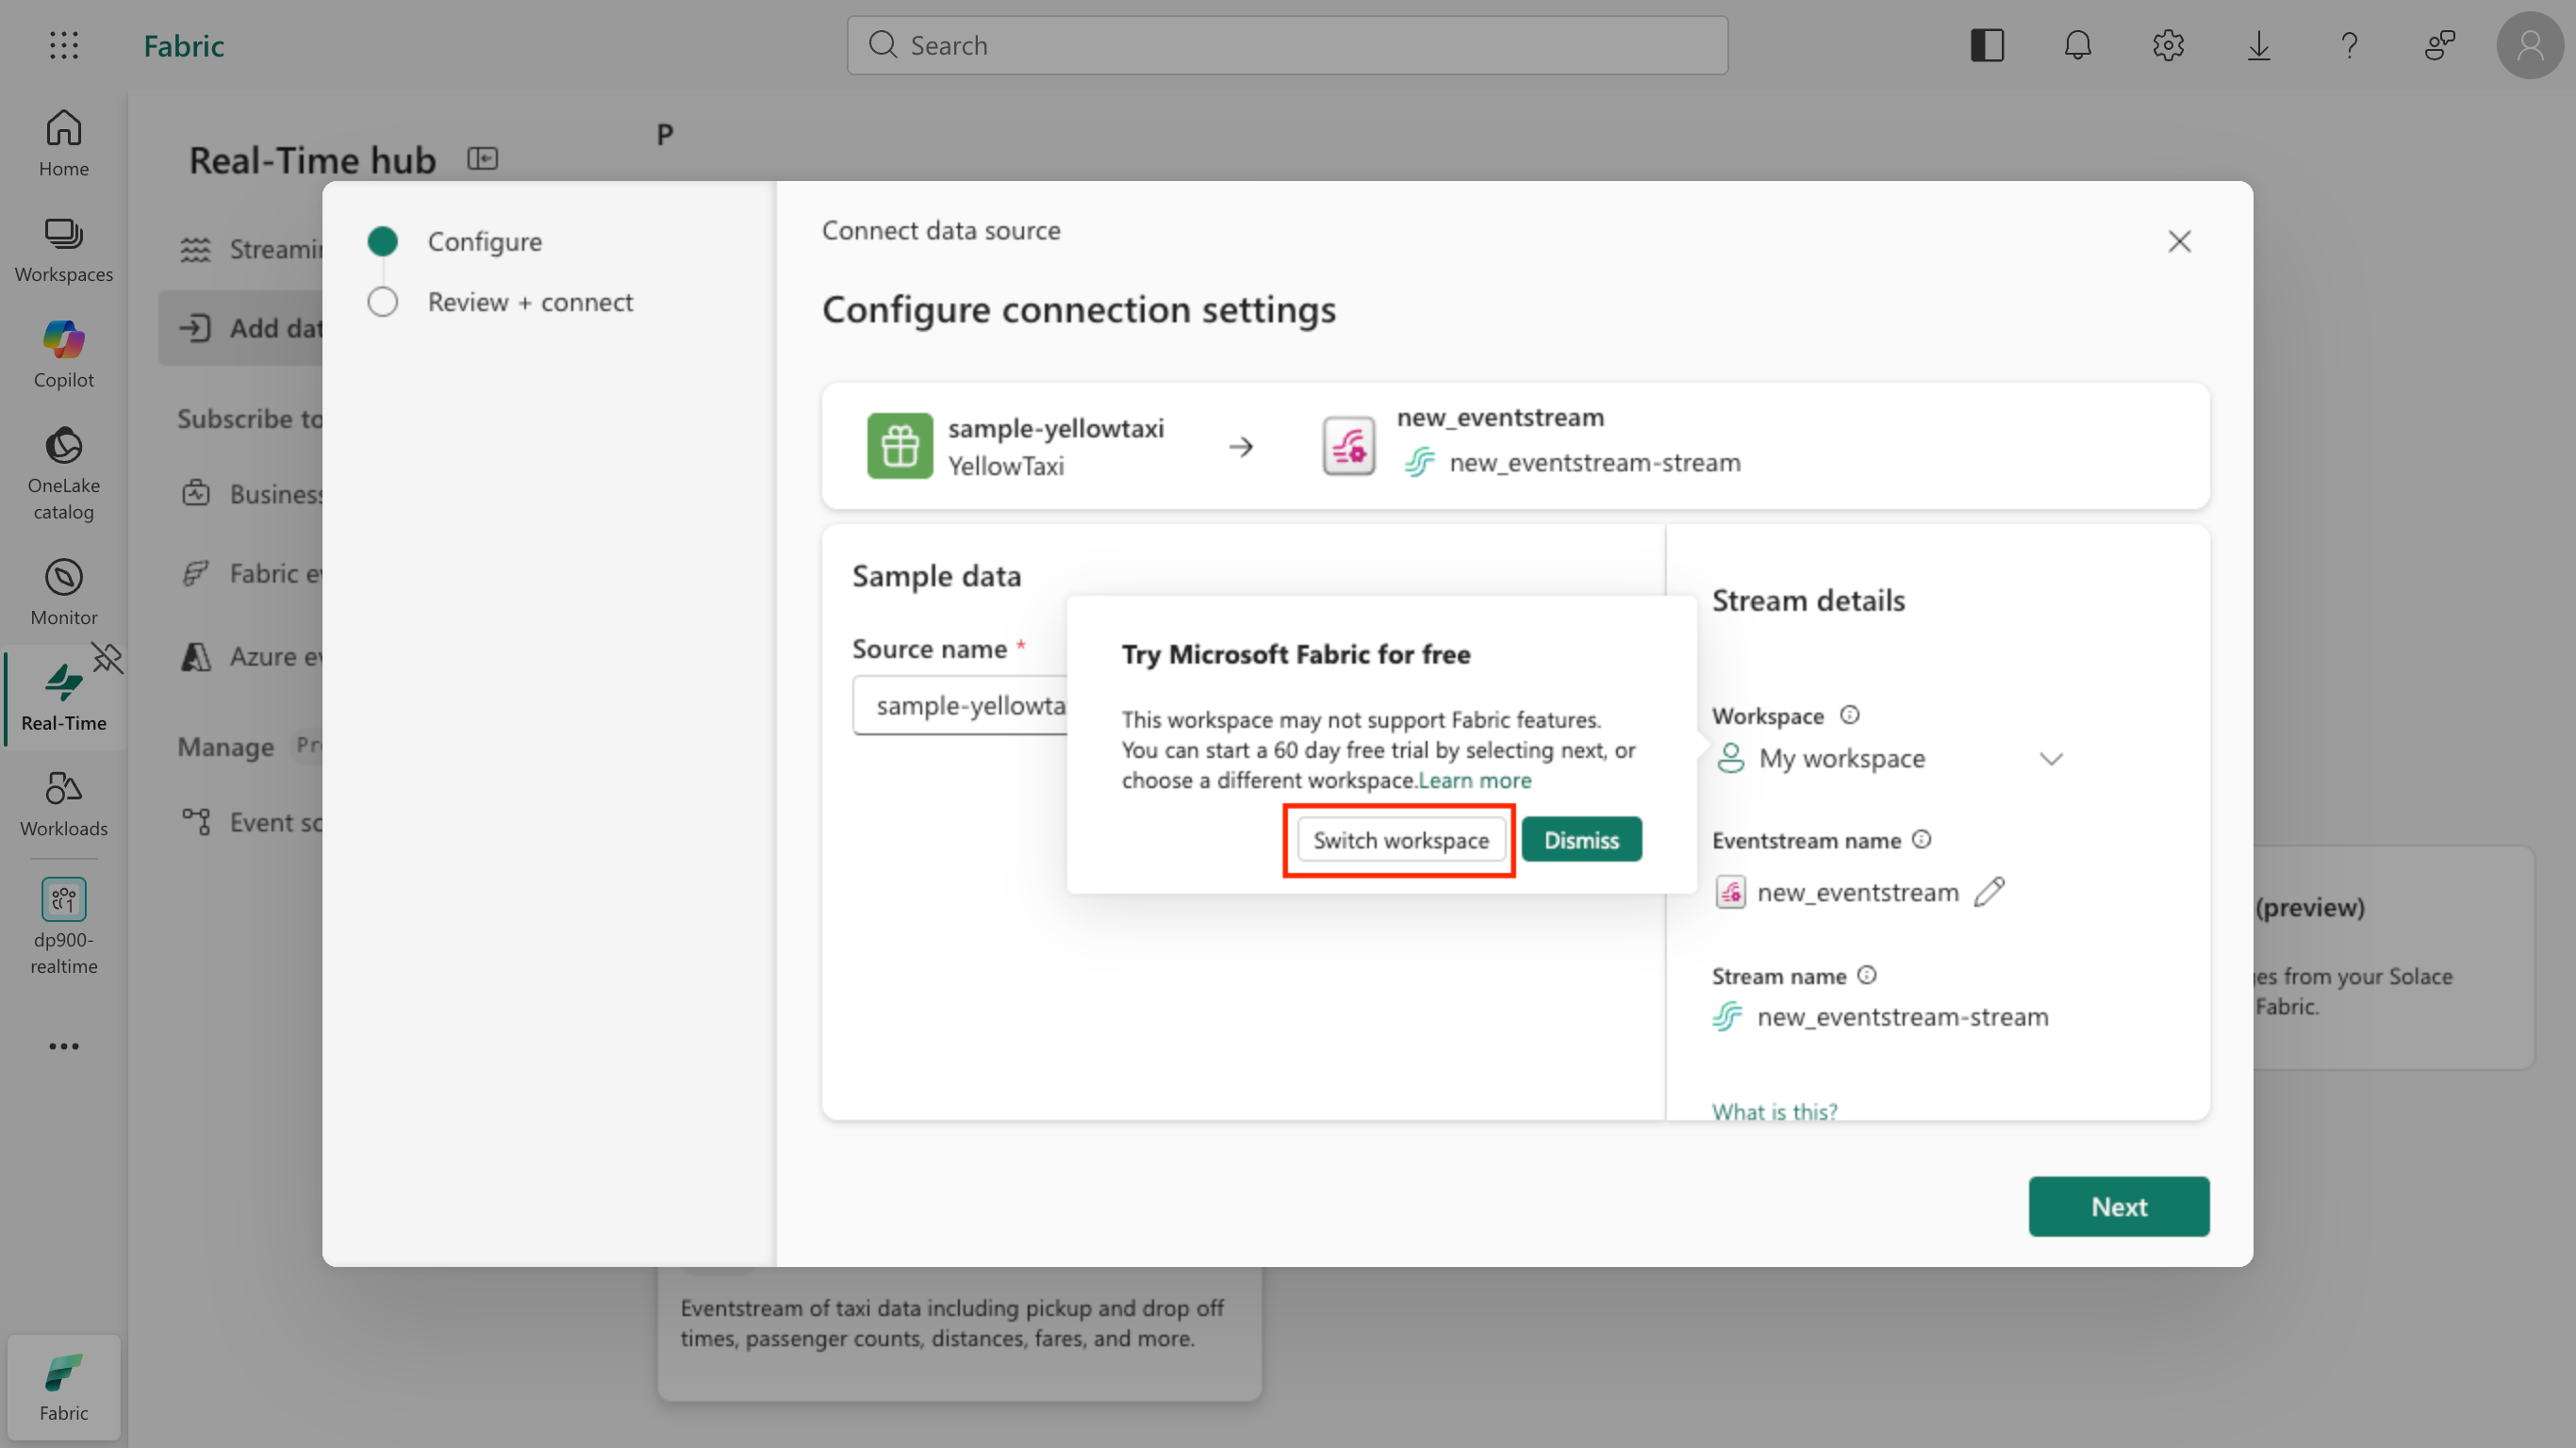
Task: Open notifications bell
Action: [x=2078, y=45]
